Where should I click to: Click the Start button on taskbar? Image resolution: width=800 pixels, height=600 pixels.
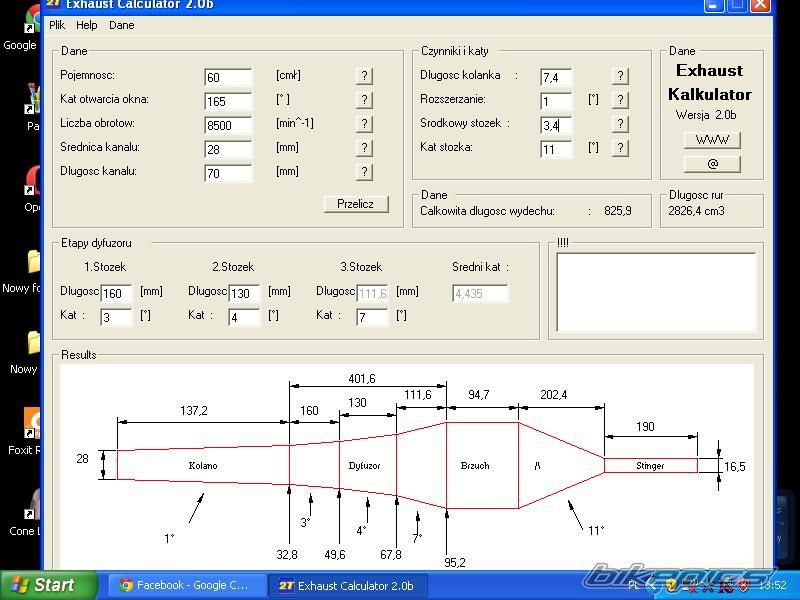pyautogui.click(x=48, y=585)
